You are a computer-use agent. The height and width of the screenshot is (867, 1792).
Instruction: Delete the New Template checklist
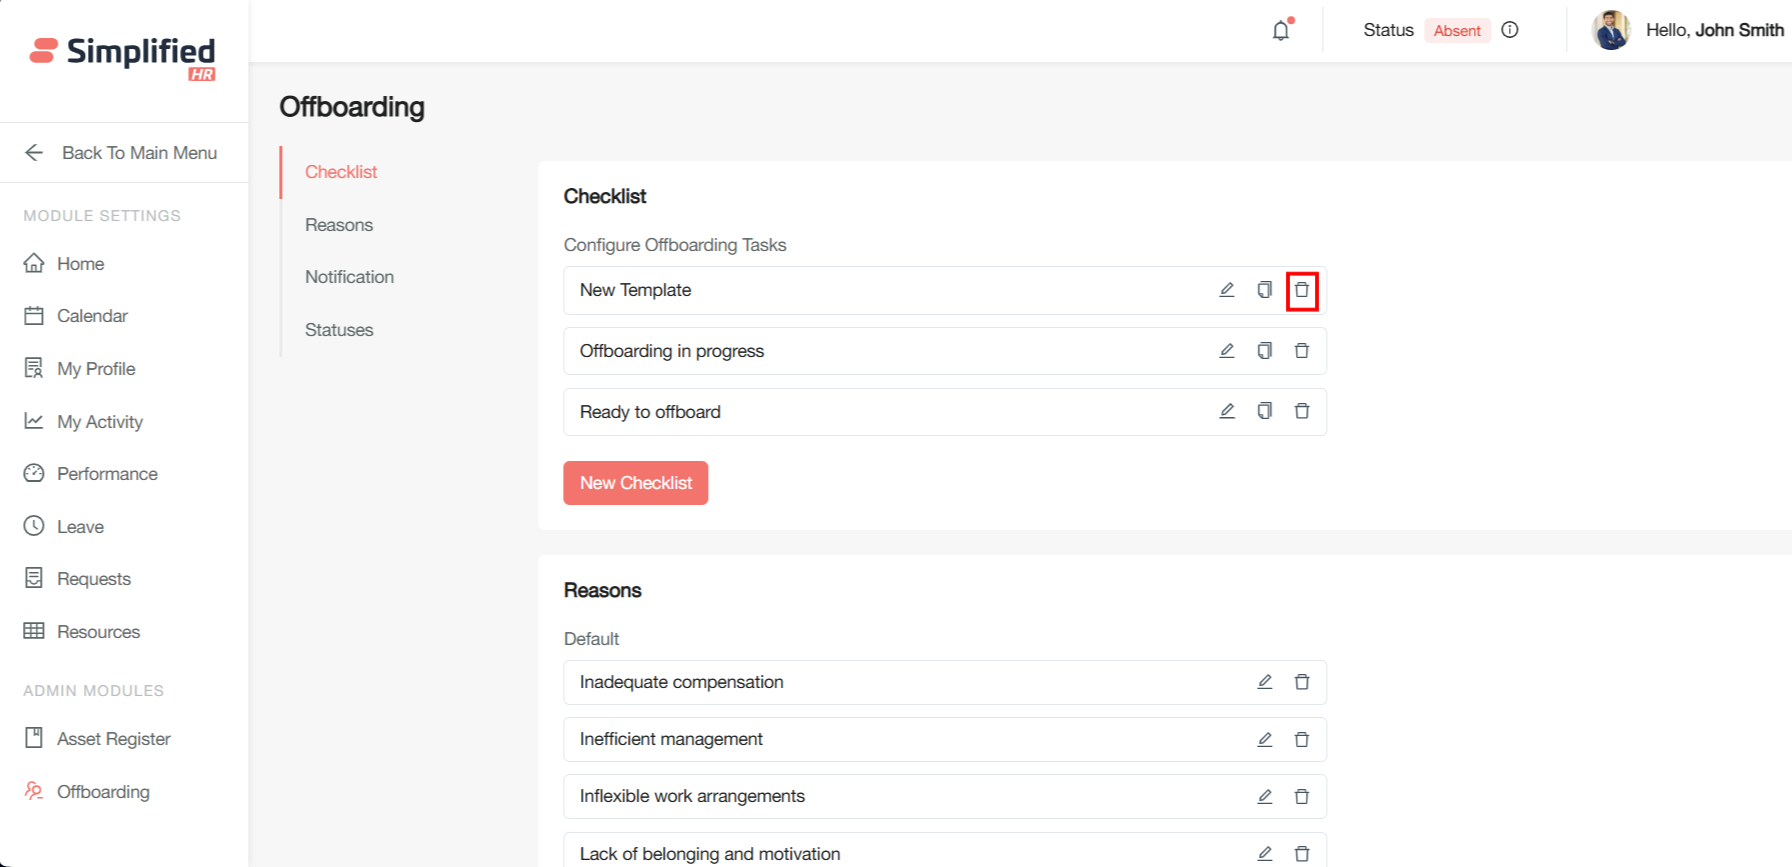coord(1301,290)
